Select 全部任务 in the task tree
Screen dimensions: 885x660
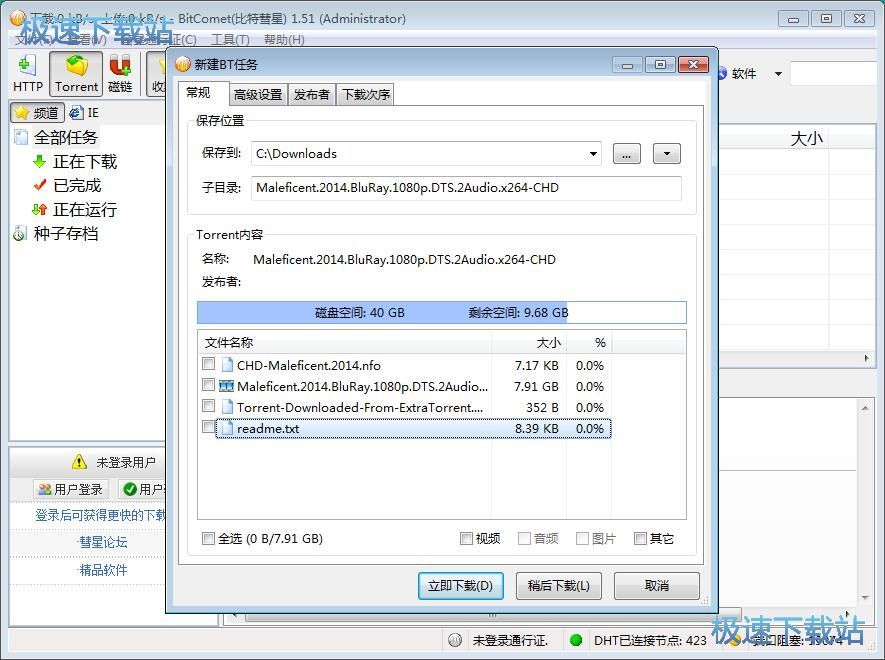coord(65,137)
